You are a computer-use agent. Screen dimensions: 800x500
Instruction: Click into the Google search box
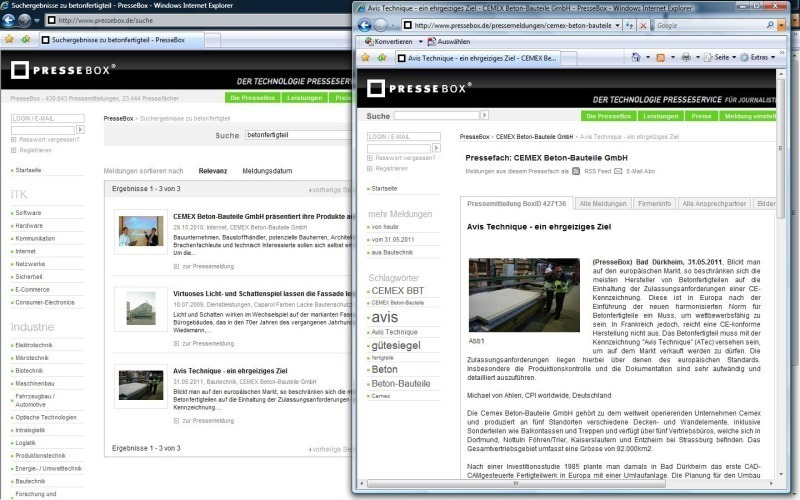[710, 25]
